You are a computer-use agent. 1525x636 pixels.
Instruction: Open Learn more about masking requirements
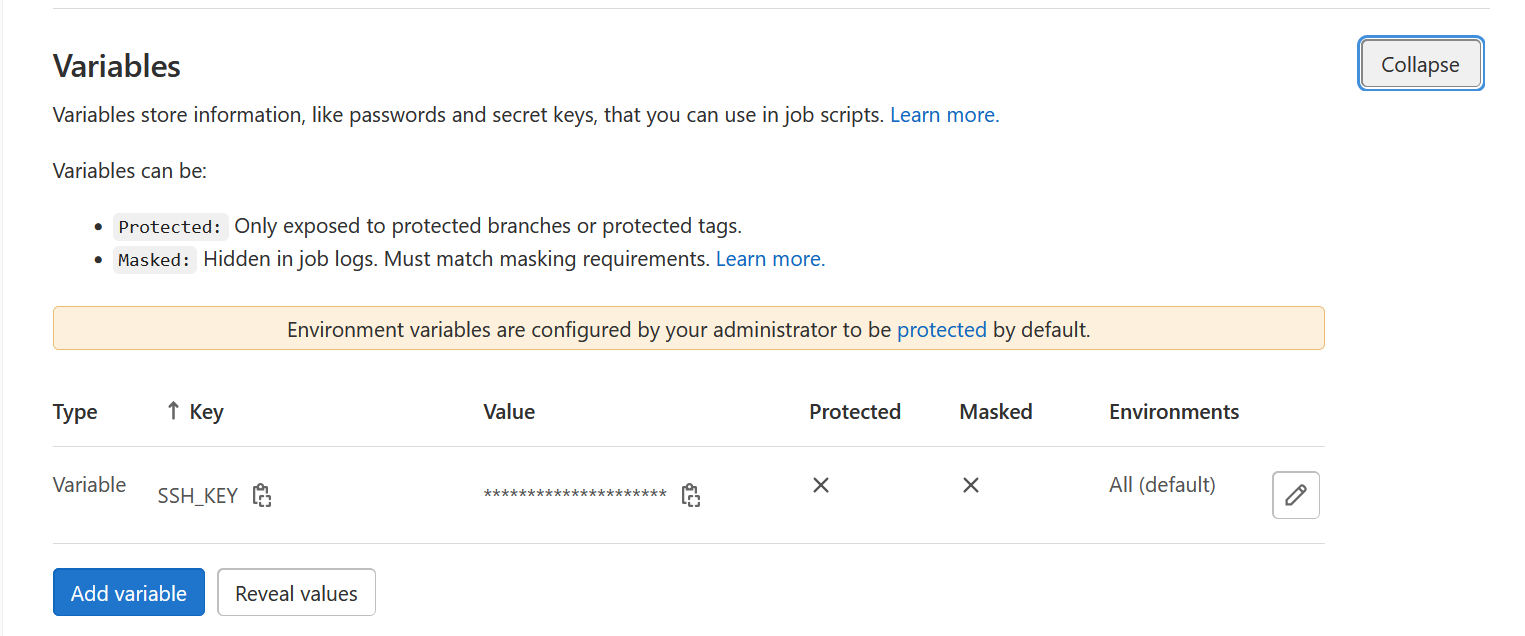(770, 259)
